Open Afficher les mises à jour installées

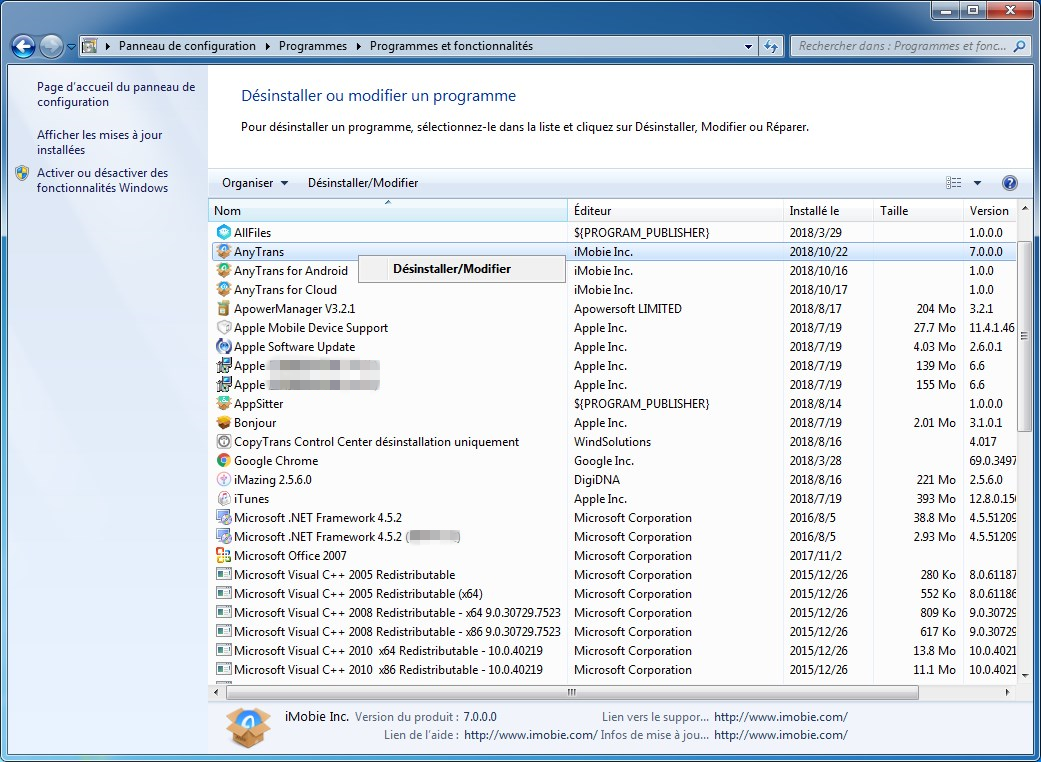(100, 142)
